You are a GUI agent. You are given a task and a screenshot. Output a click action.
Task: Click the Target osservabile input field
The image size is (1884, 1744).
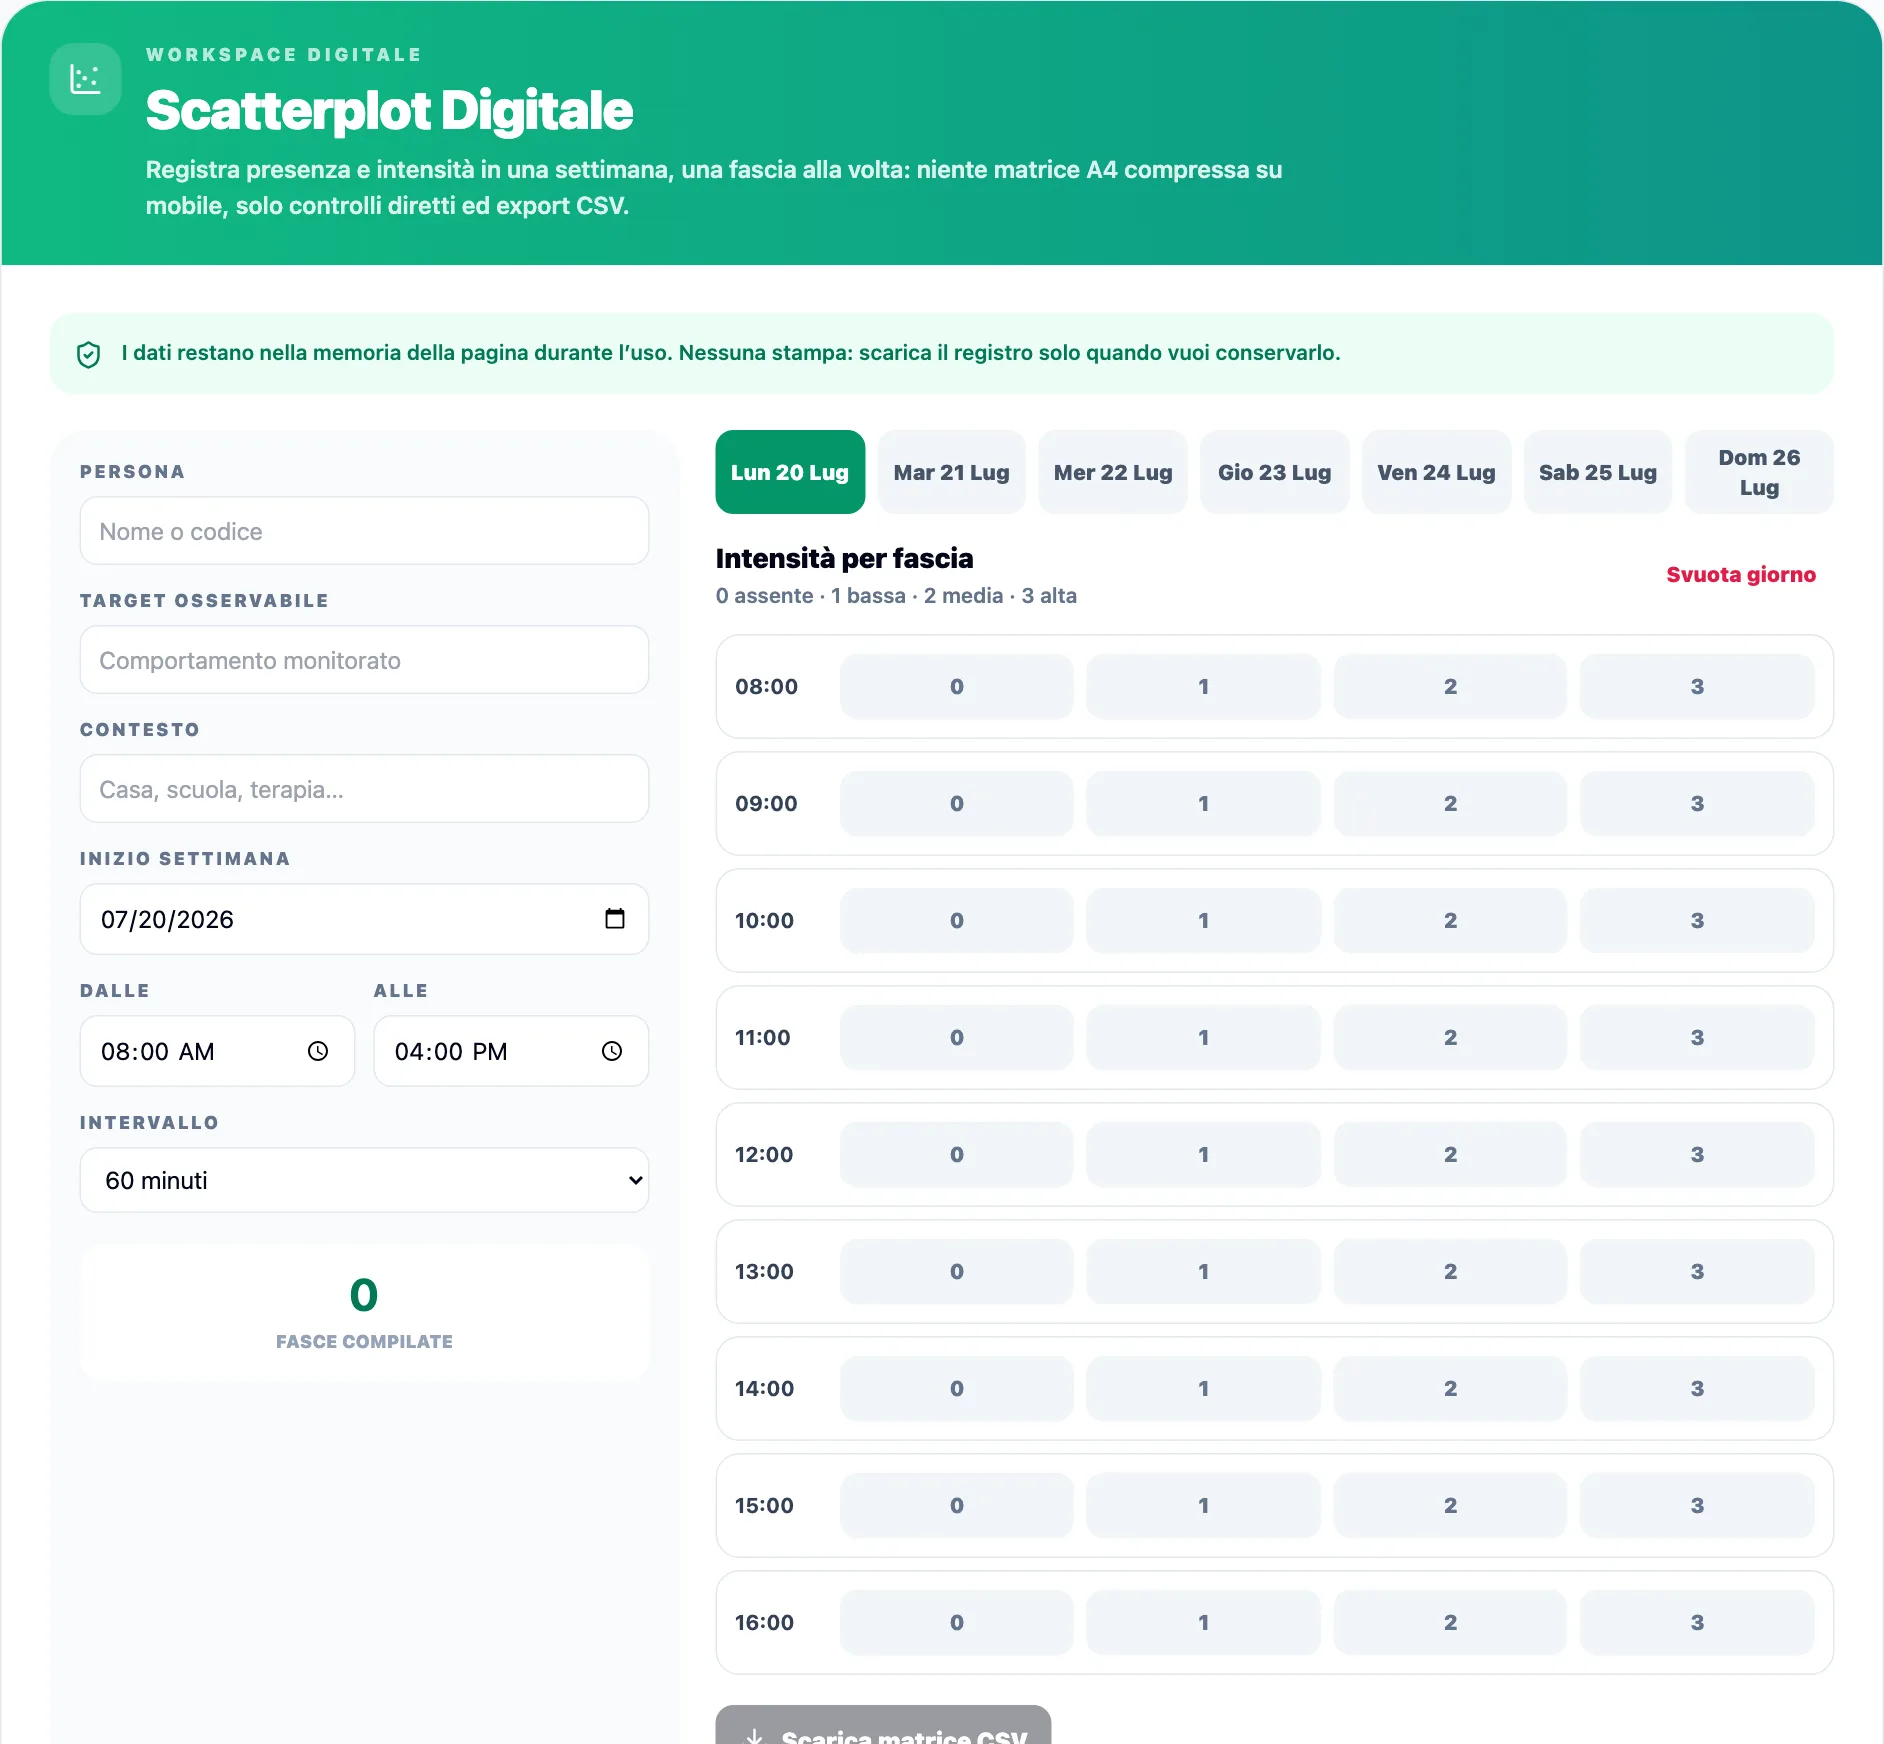pos(364,660)
